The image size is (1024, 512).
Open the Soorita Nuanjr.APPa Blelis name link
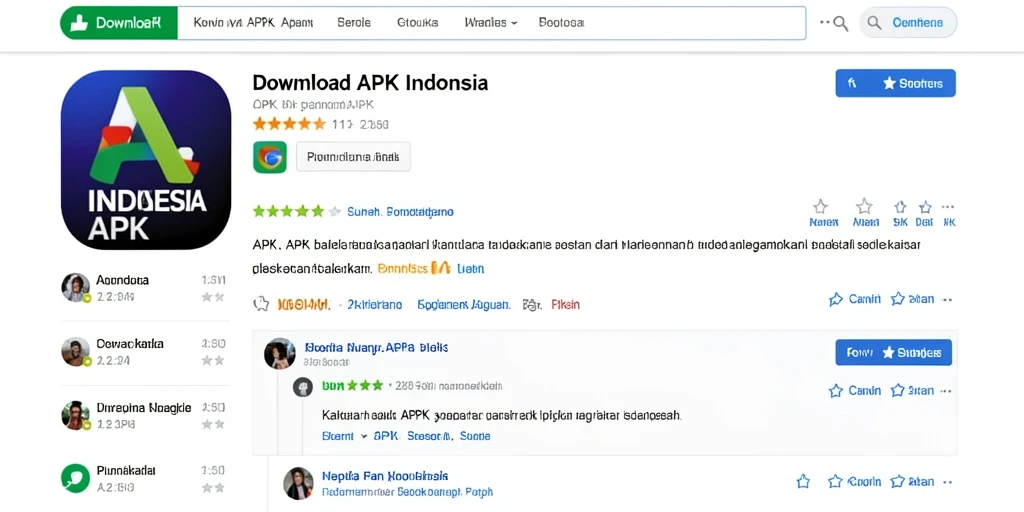376,347
